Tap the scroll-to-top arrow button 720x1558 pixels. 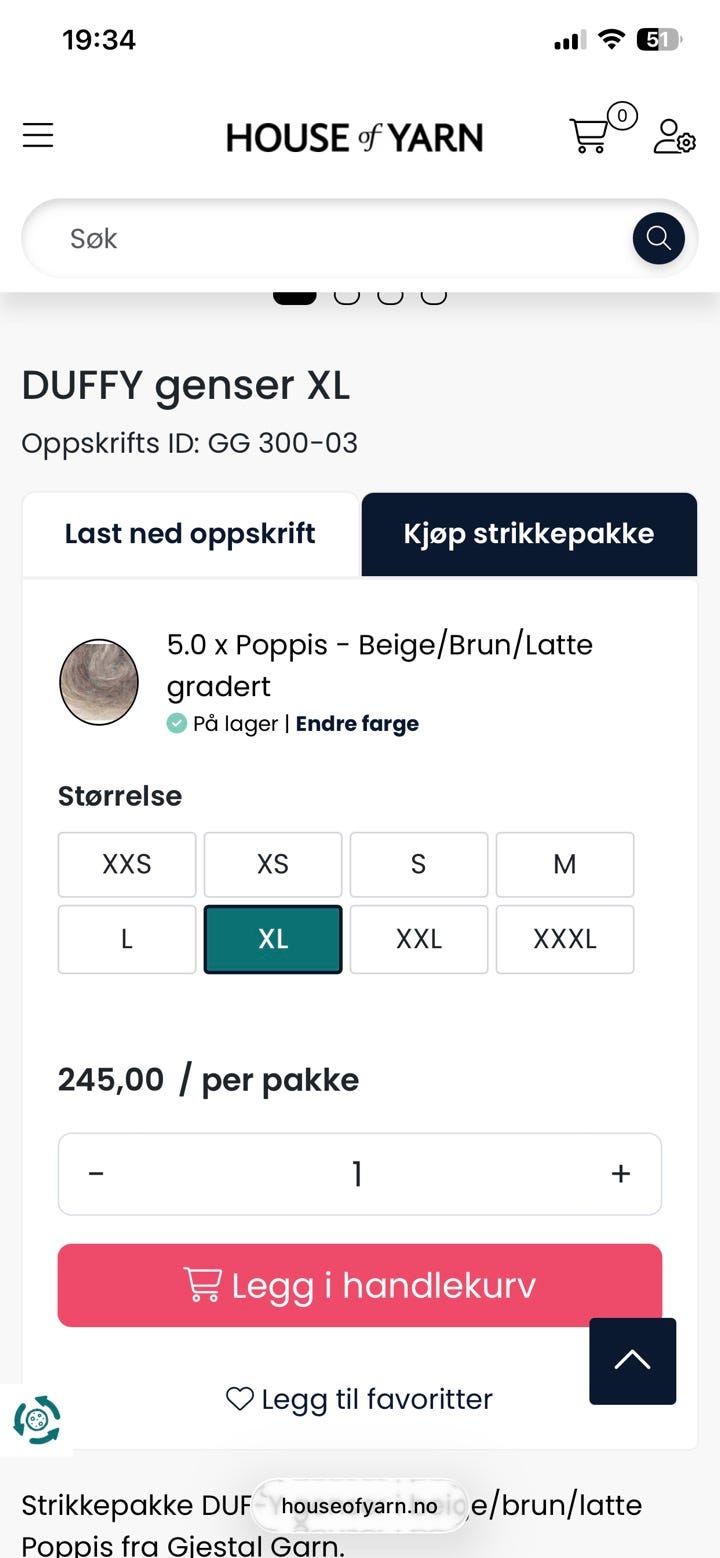[x=633, y=1361]
